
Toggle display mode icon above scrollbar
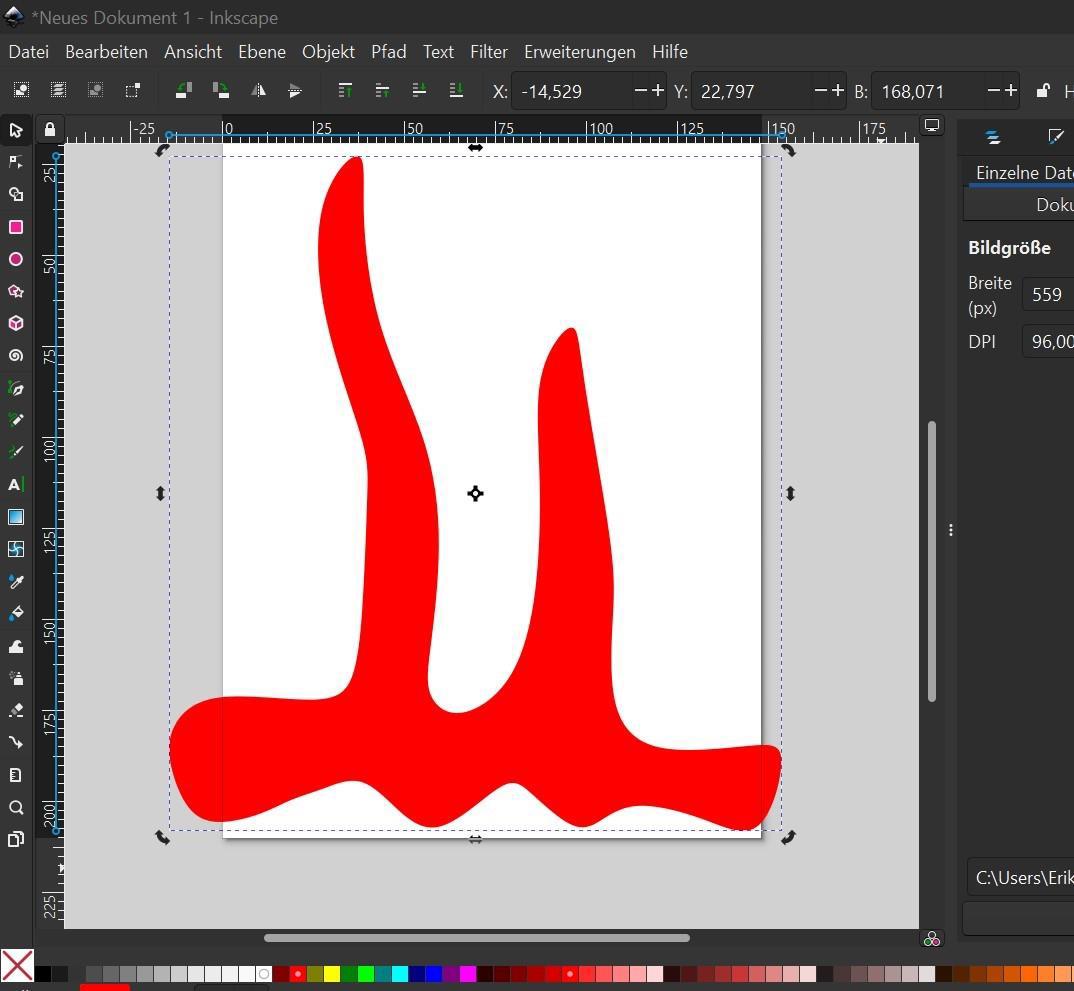click(x=931, y=126)
